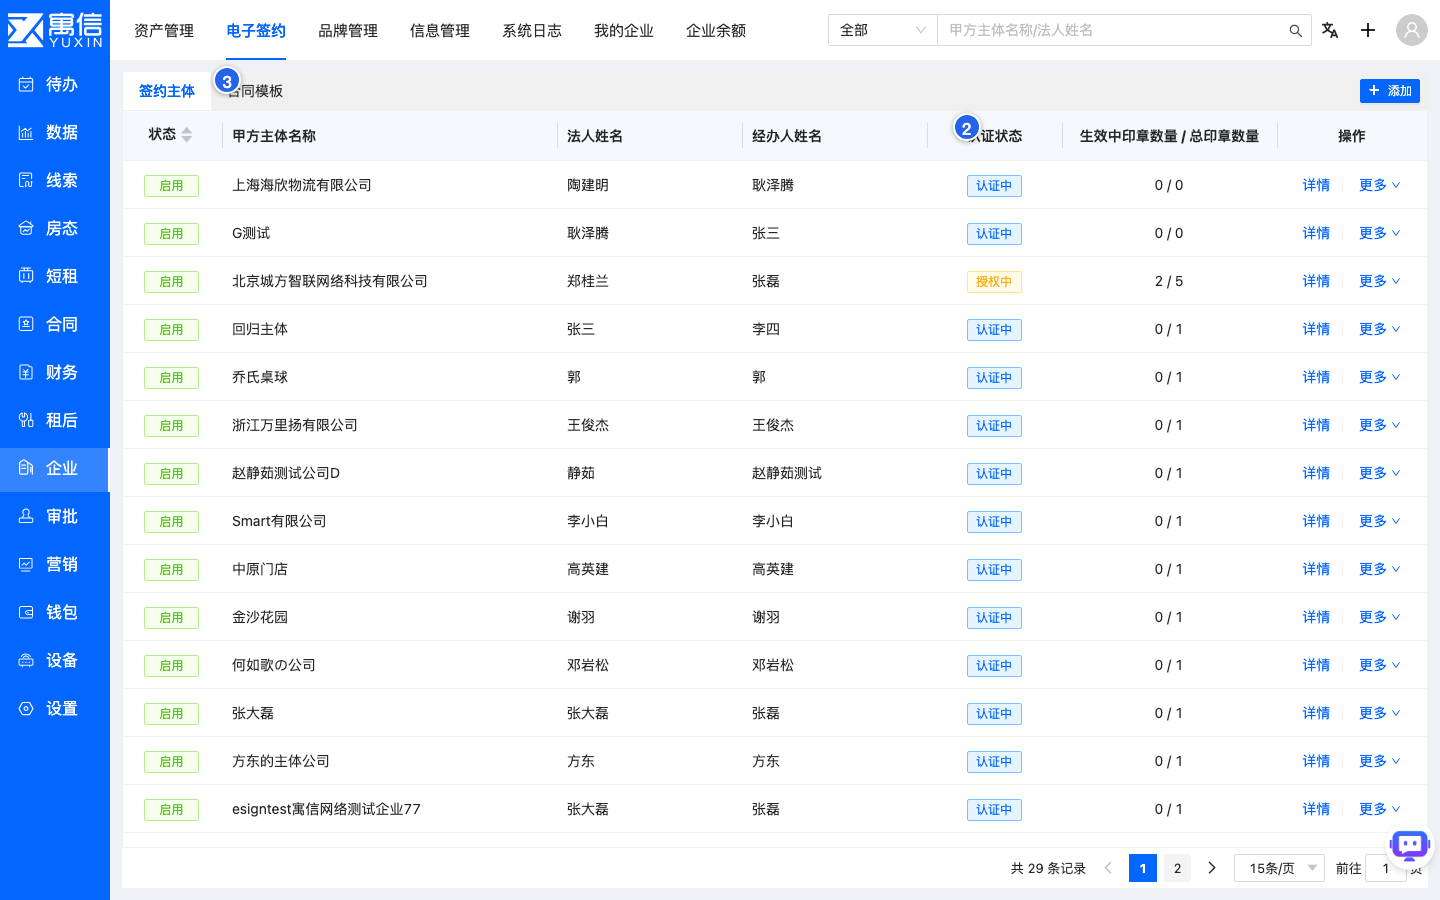Image resolution: width=1440 pixels, height=900 pixels.
Task: Open the 合同 sidebar icon
Action: (x=26, y=324)
